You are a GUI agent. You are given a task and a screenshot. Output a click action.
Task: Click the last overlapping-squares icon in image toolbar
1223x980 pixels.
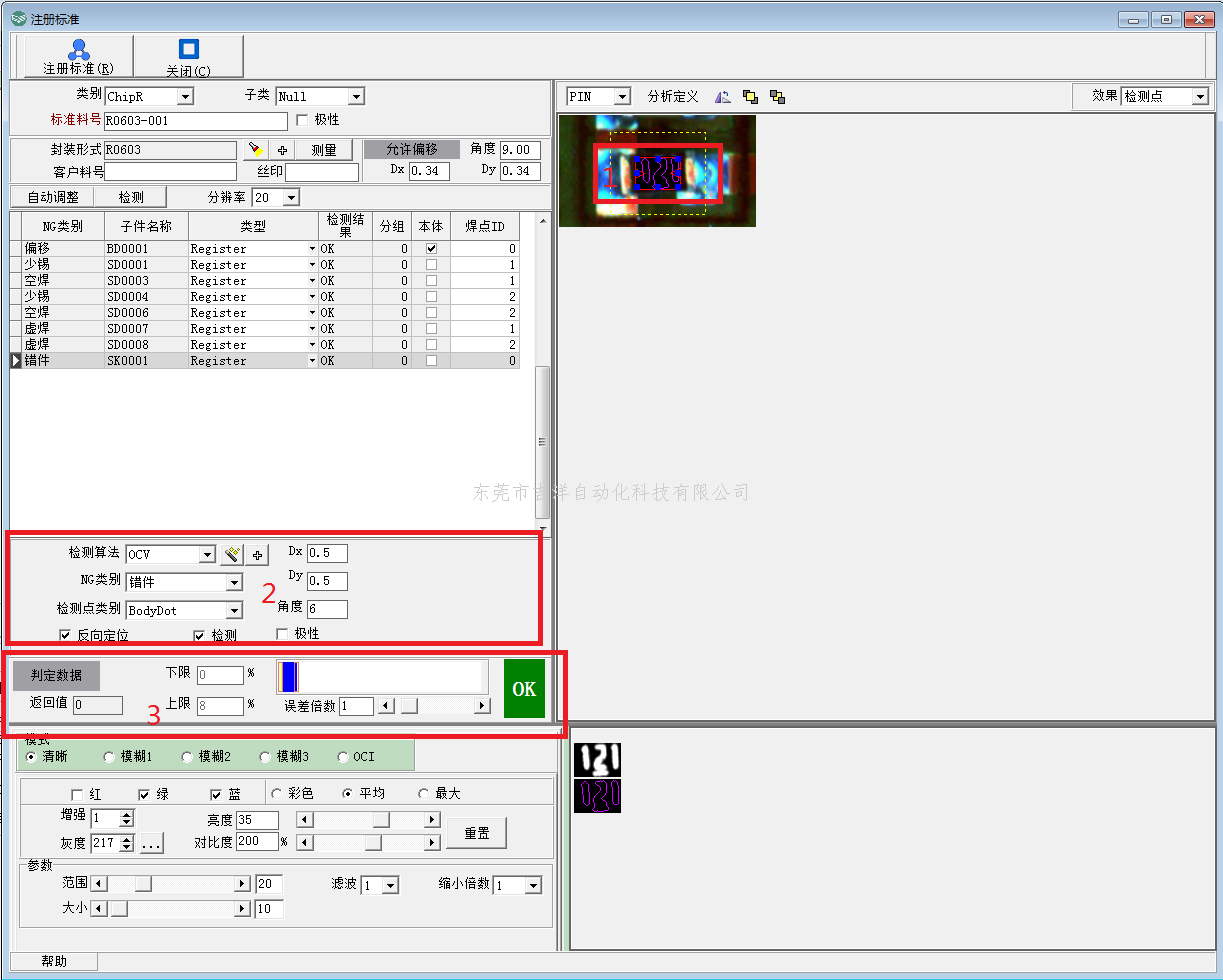[x=777, y=97]
